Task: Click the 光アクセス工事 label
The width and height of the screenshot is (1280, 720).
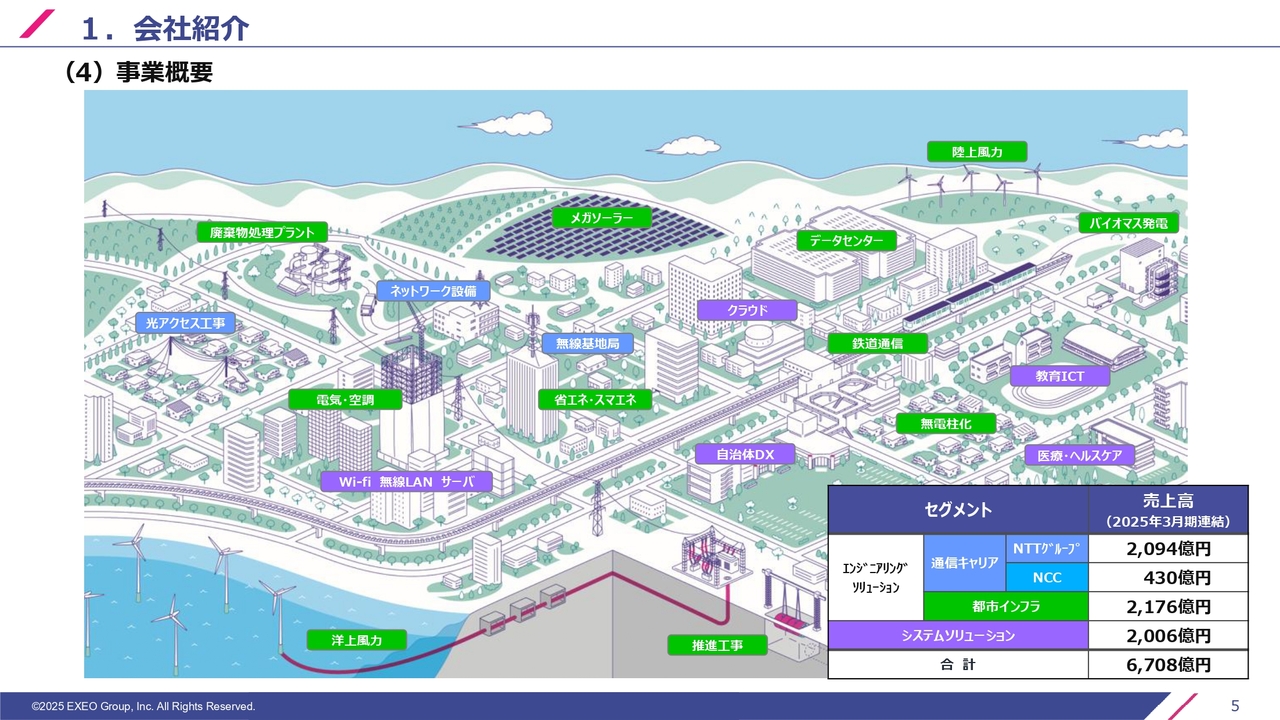Action: (185, 323)
